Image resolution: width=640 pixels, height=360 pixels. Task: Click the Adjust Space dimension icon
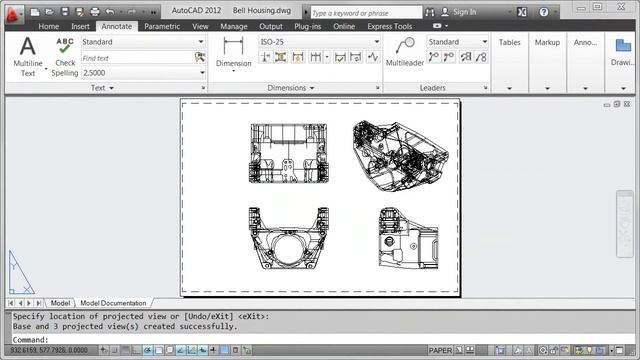(x=280, y=57)
